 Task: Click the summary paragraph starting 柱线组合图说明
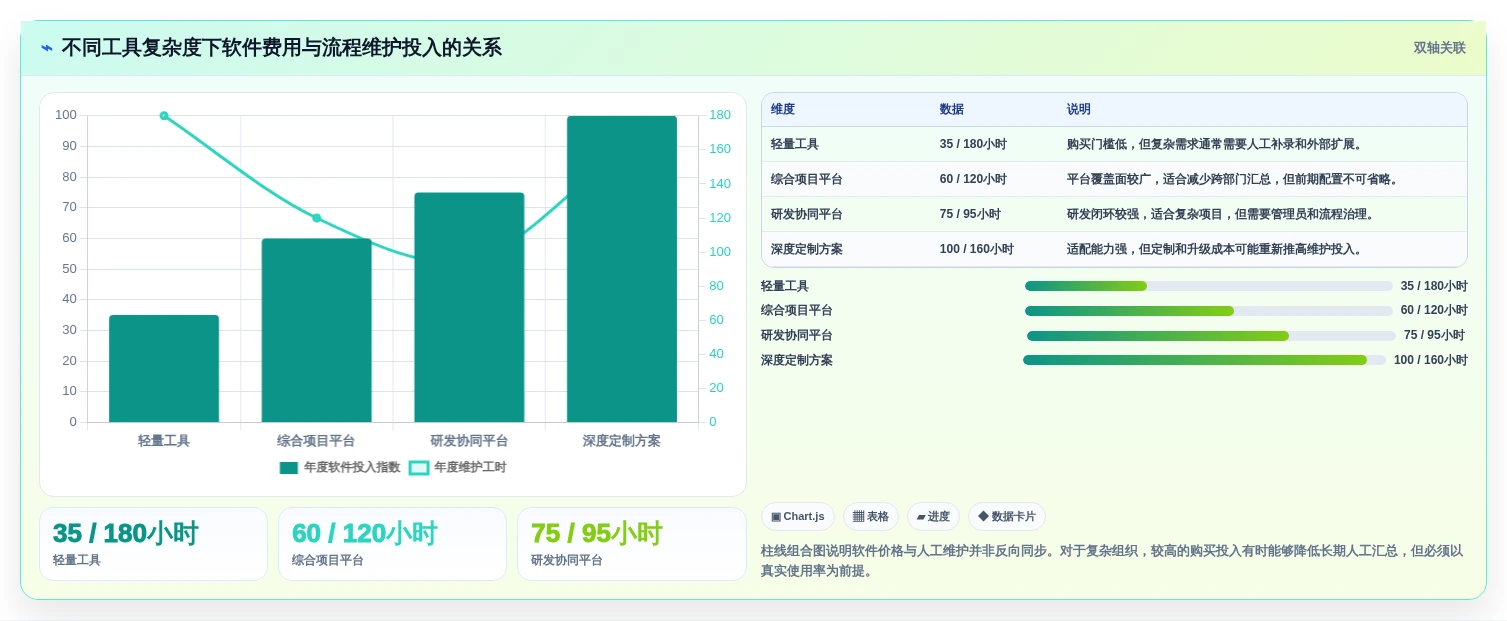1112,561
